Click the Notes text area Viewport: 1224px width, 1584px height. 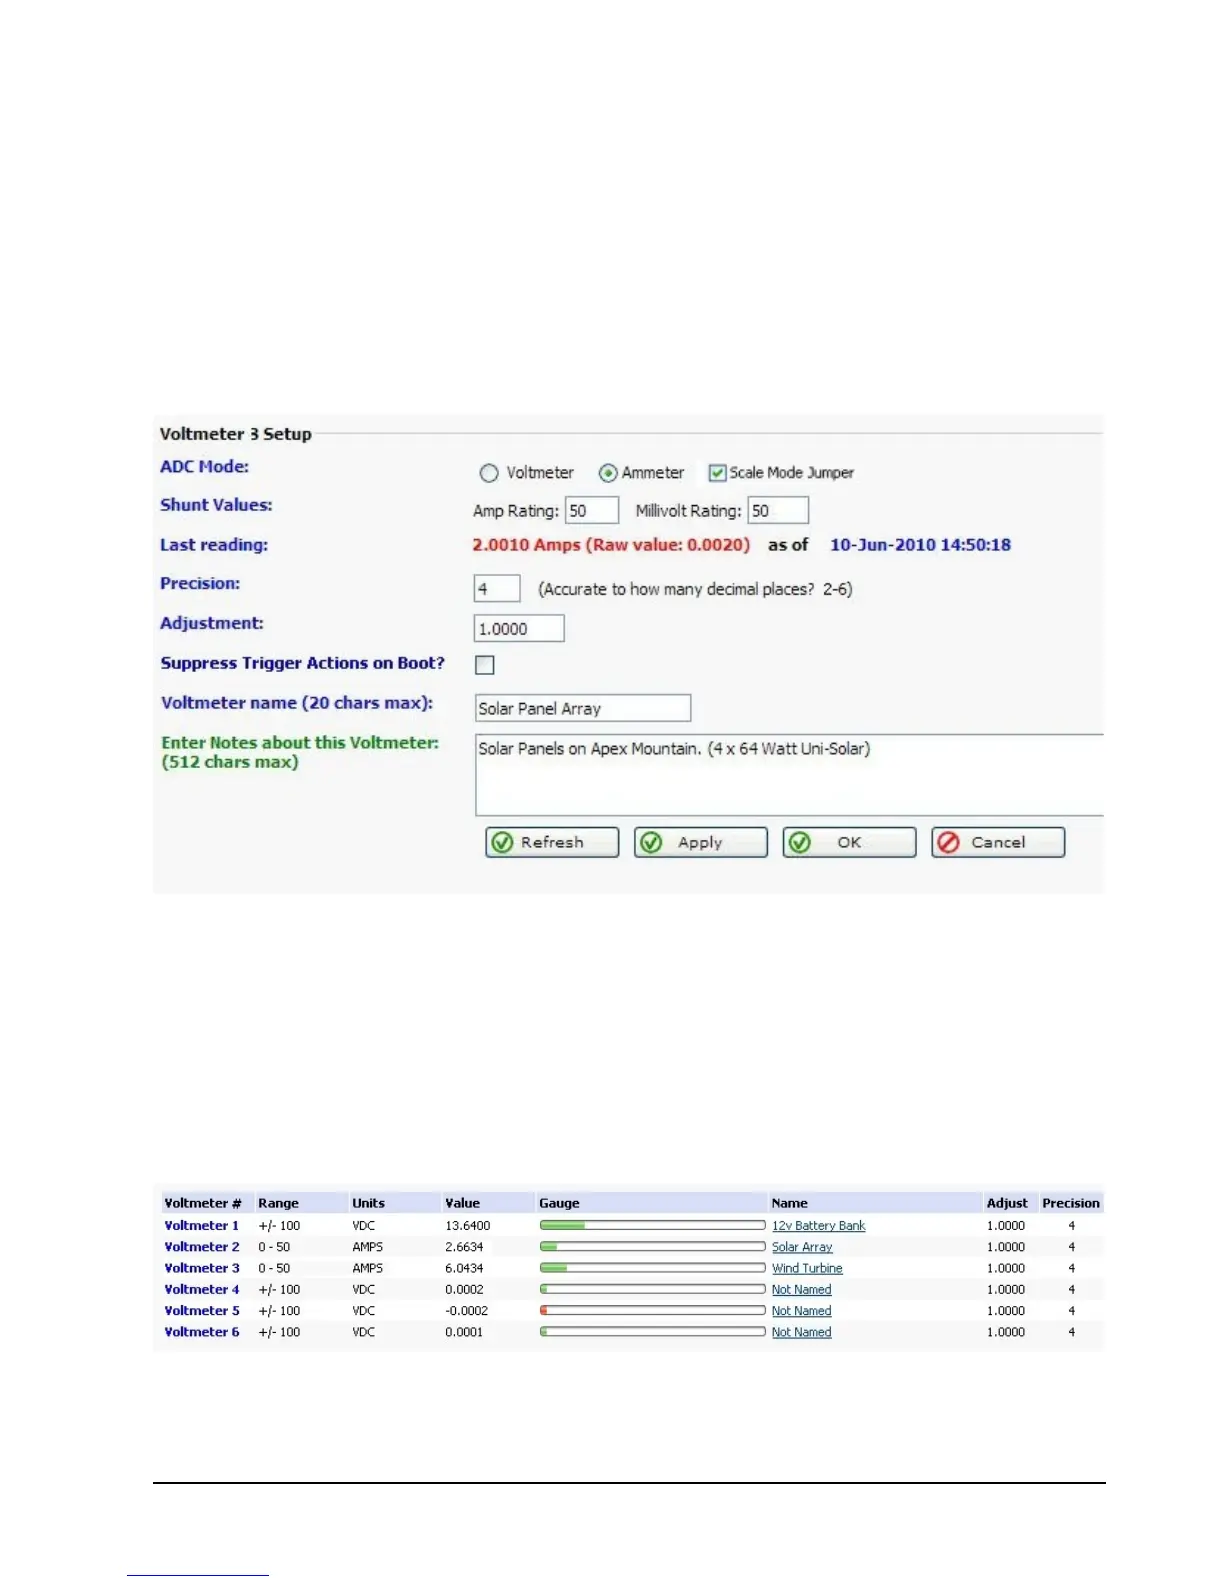point(789,776)
